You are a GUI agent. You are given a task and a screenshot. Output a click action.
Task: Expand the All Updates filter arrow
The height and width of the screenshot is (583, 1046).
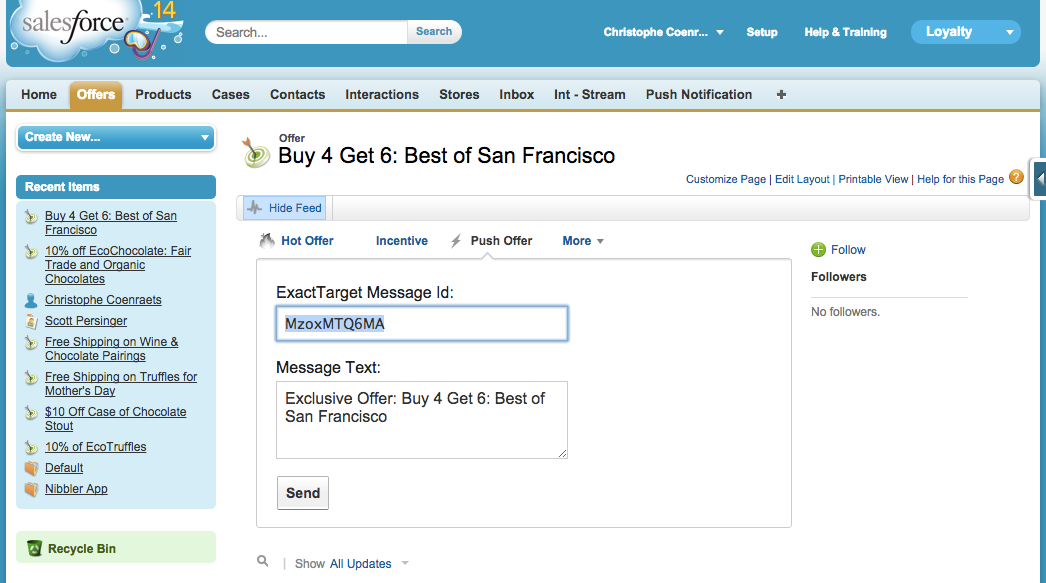pos(405,564)
